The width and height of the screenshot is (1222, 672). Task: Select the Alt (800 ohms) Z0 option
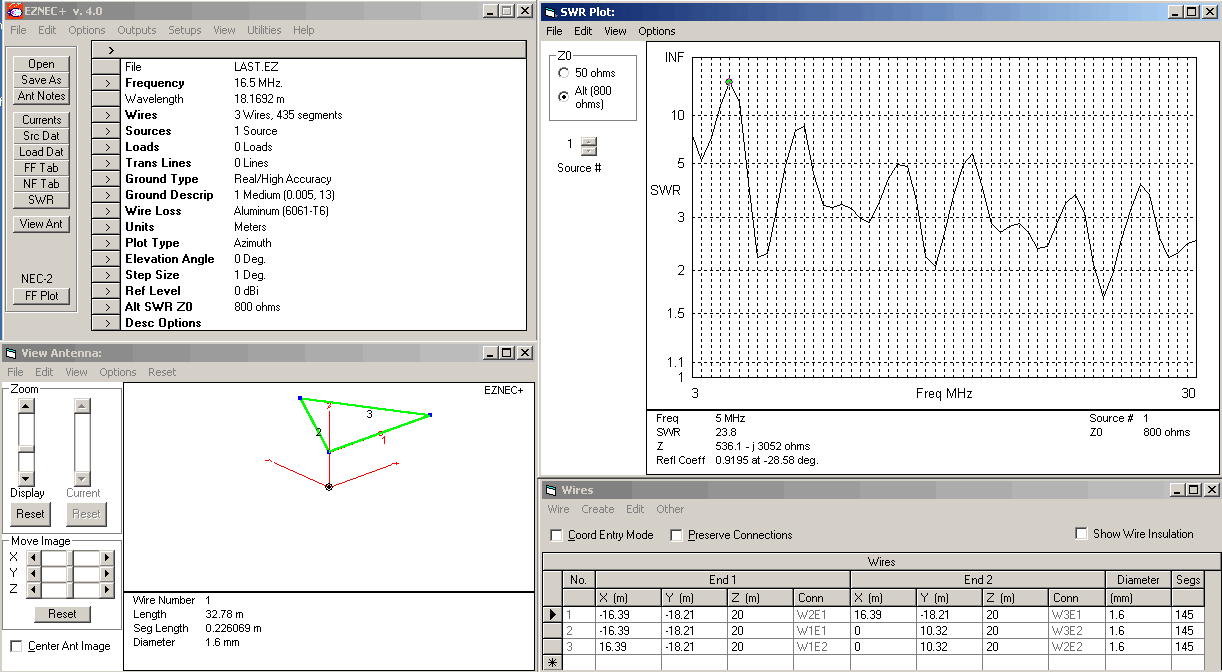point(564,96)
